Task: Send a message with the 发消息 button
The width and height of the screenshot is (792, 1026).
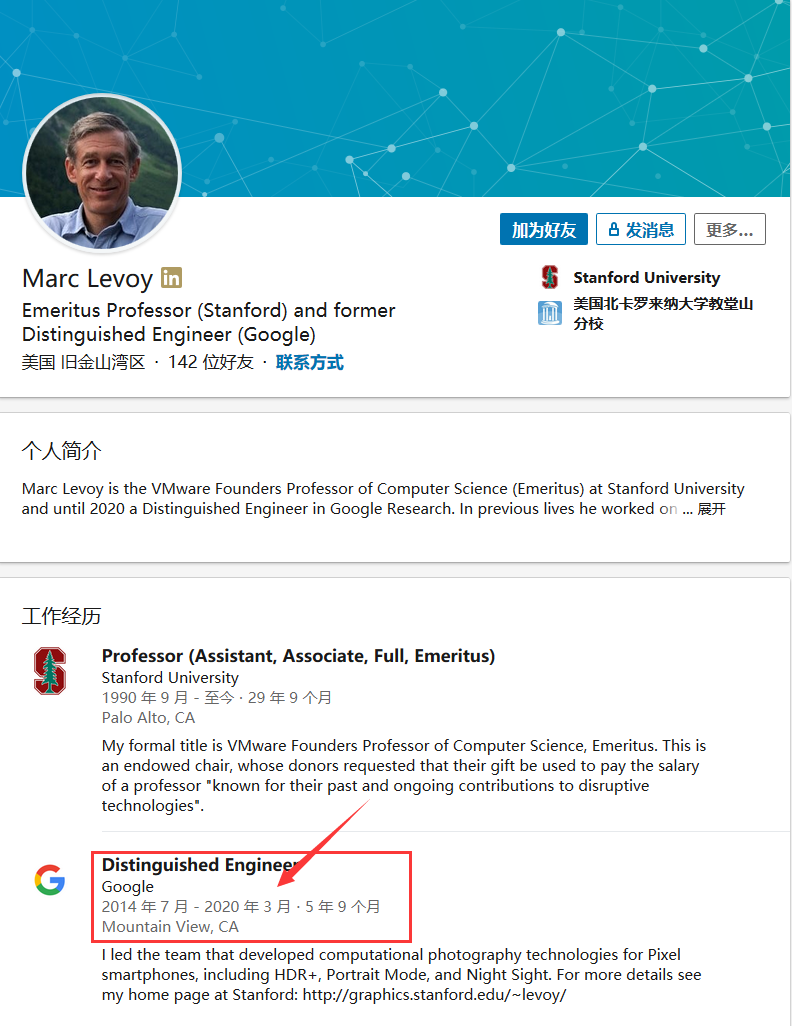Action: click(x=641, y=229)
